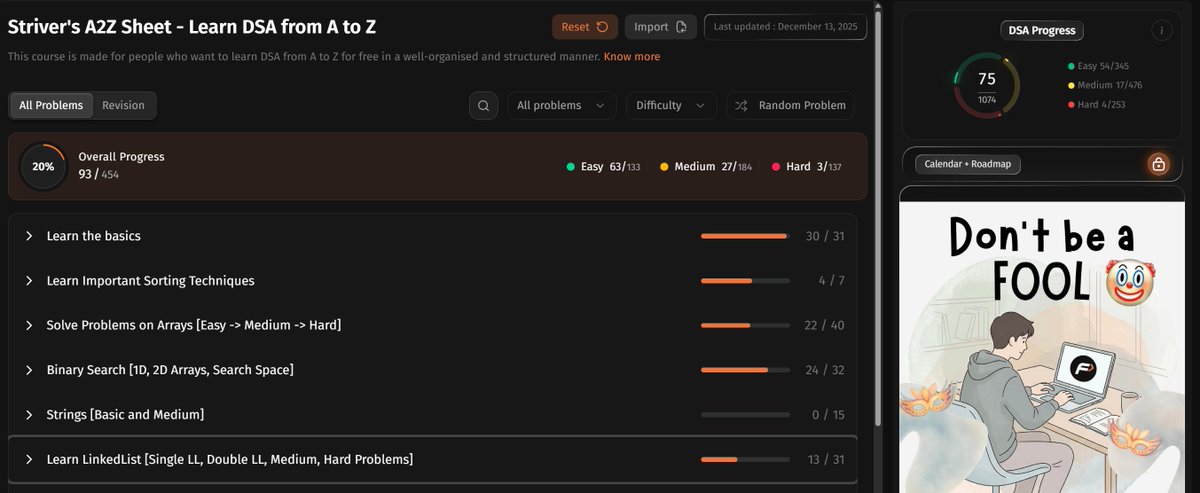
Task: Click the orange lock icon beside Calendar + Roadmap
Action: (x=1158, y=164)
